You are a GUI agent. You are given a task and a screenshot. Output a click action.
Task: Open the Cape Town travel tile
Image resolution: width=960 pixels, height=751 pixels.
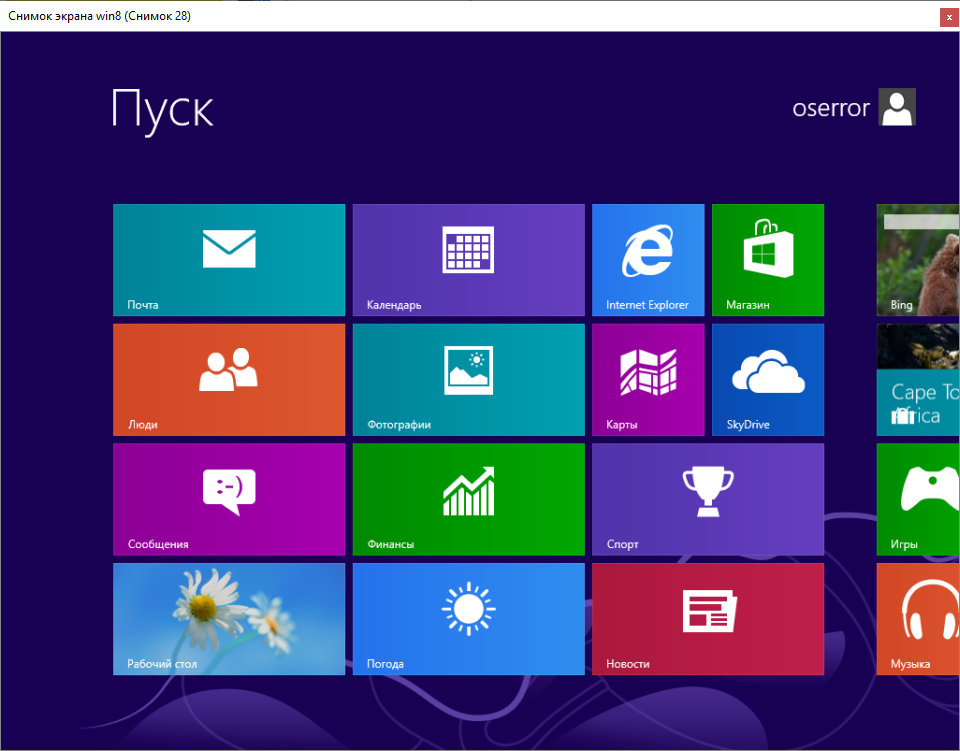(x=918, y=379)
